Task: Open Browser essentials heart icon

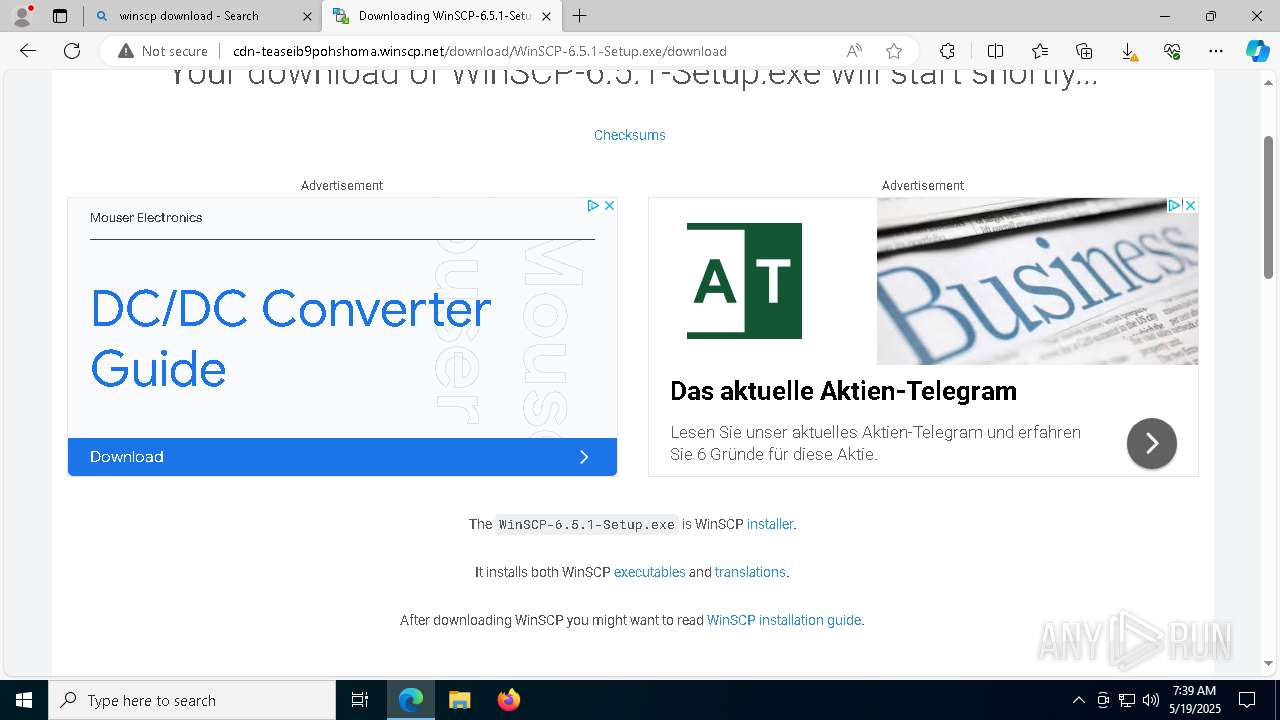Action: [x=1172, y=51]
